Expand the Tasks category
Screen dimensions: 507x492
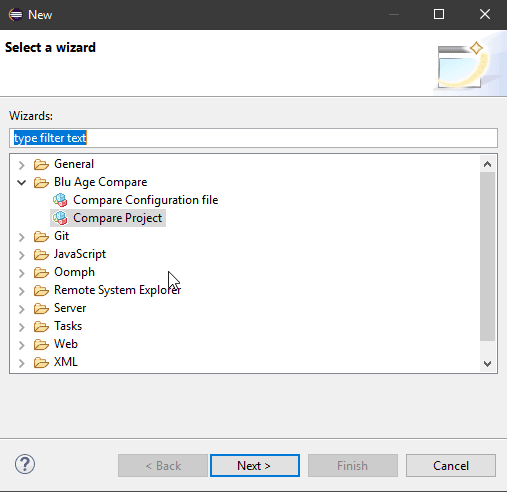click(x=22, y=327)
